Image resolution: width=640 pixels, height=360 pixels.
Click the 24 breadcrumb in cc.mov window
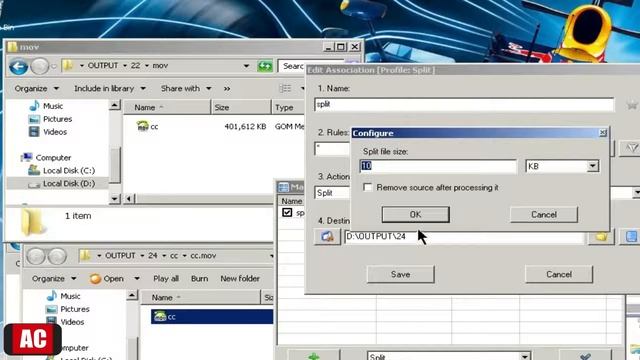coord(153,256)
